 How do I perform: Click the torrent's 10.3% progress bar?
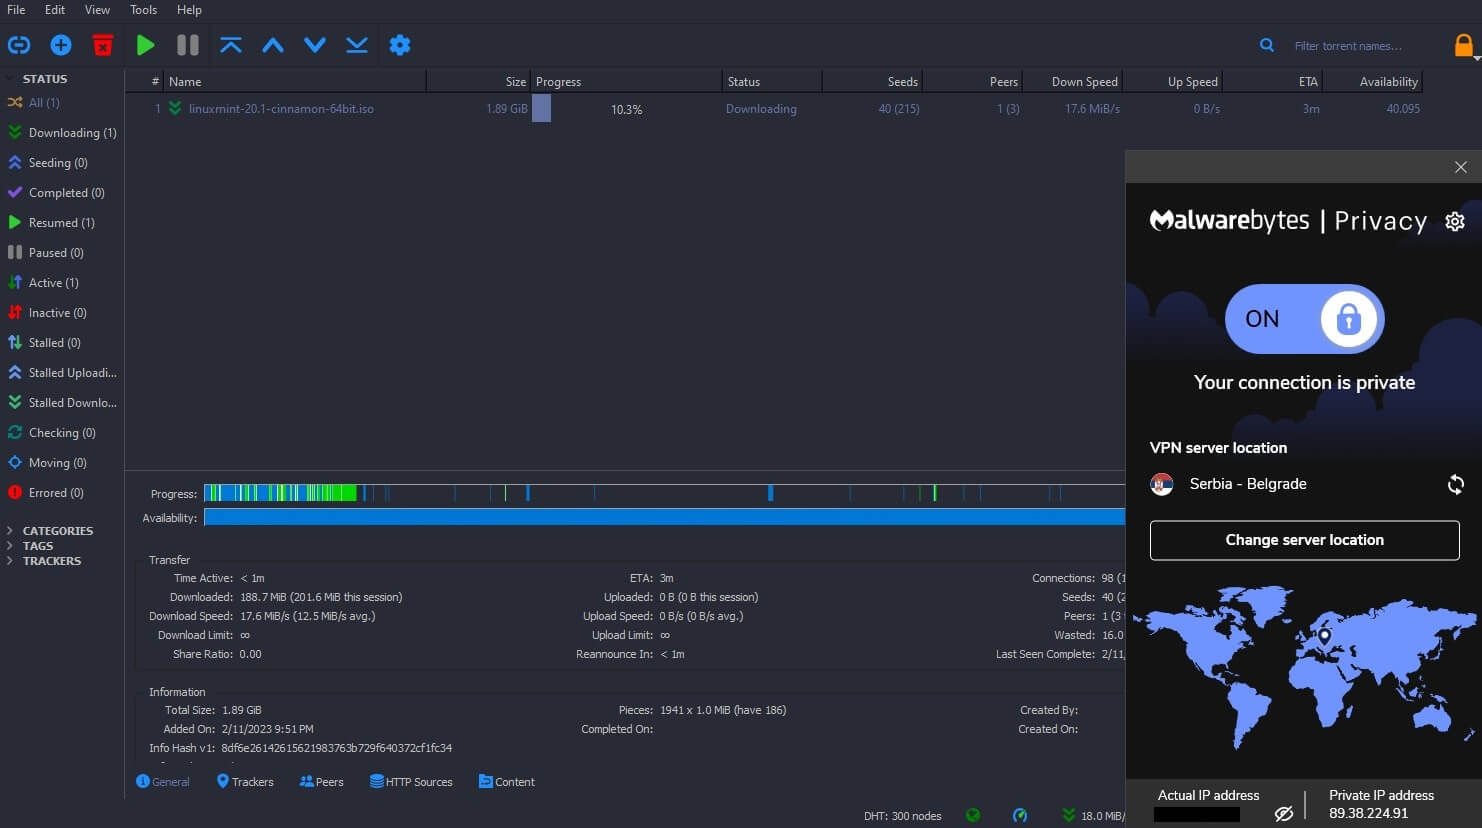click(626, 109)
